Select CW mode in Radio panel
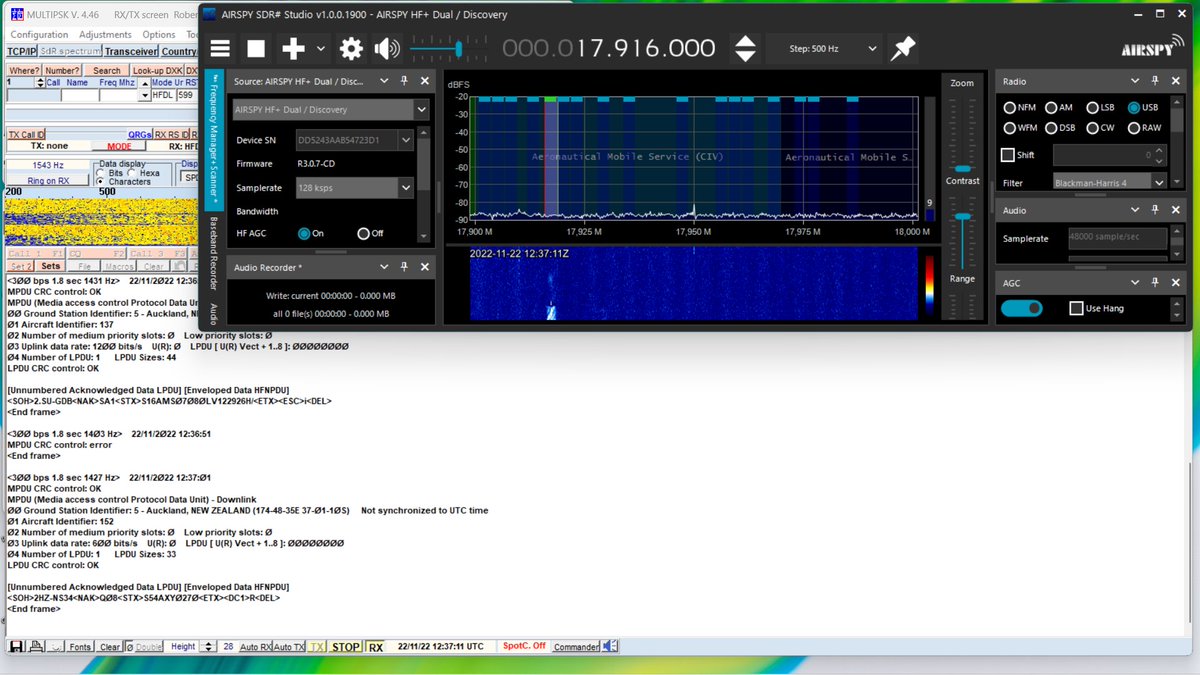The width and height of the screenshot is (1200, 675). [1092, 128]
